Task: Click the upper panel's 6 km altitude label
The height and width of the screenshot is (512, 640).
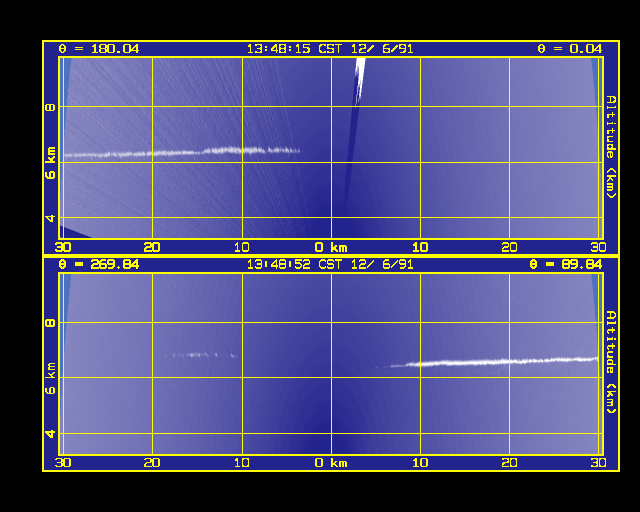Action: (50, 163)
